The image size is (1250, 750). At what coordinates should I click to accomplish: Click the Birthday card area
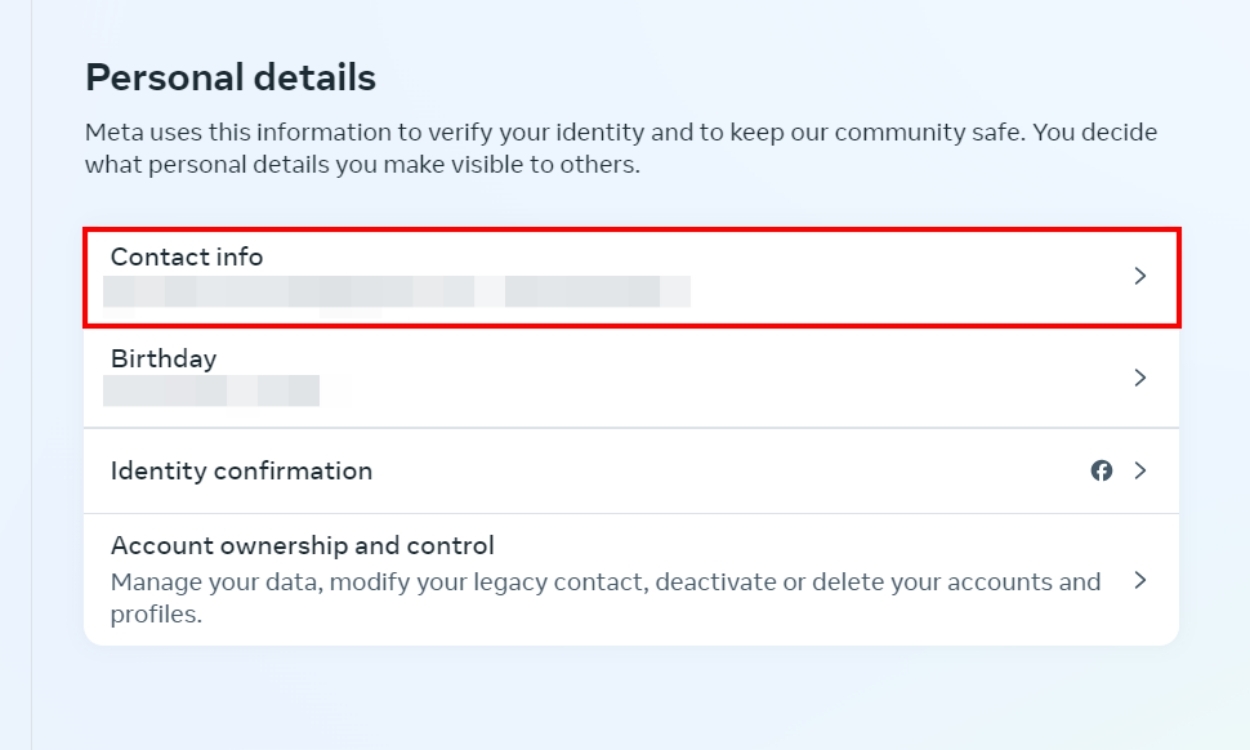coord(628,377)
